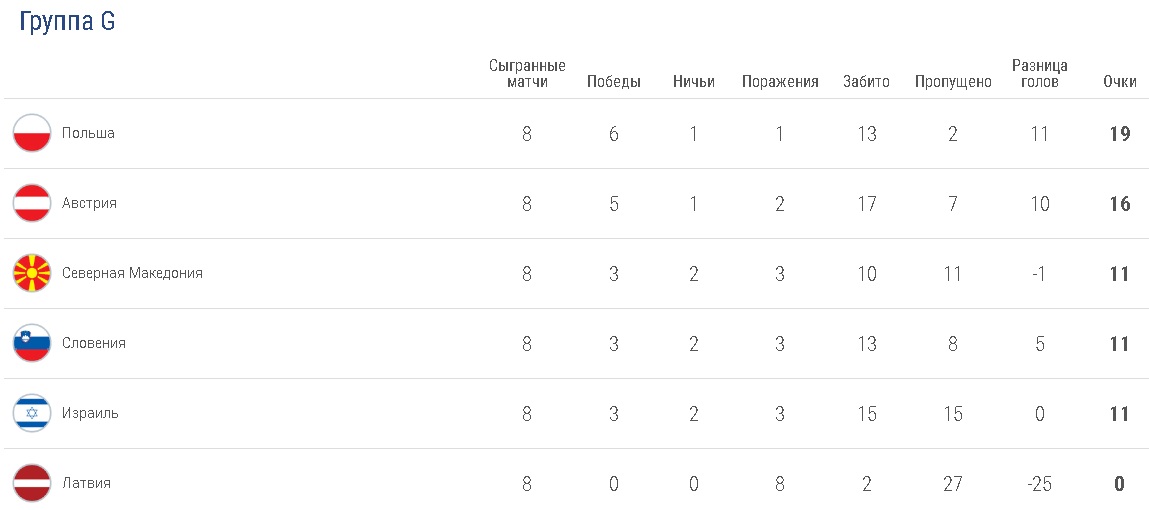Viewport: 1149px width, 510px height.
Task: Click the Latvia flag icon
Action: point(32,483)
